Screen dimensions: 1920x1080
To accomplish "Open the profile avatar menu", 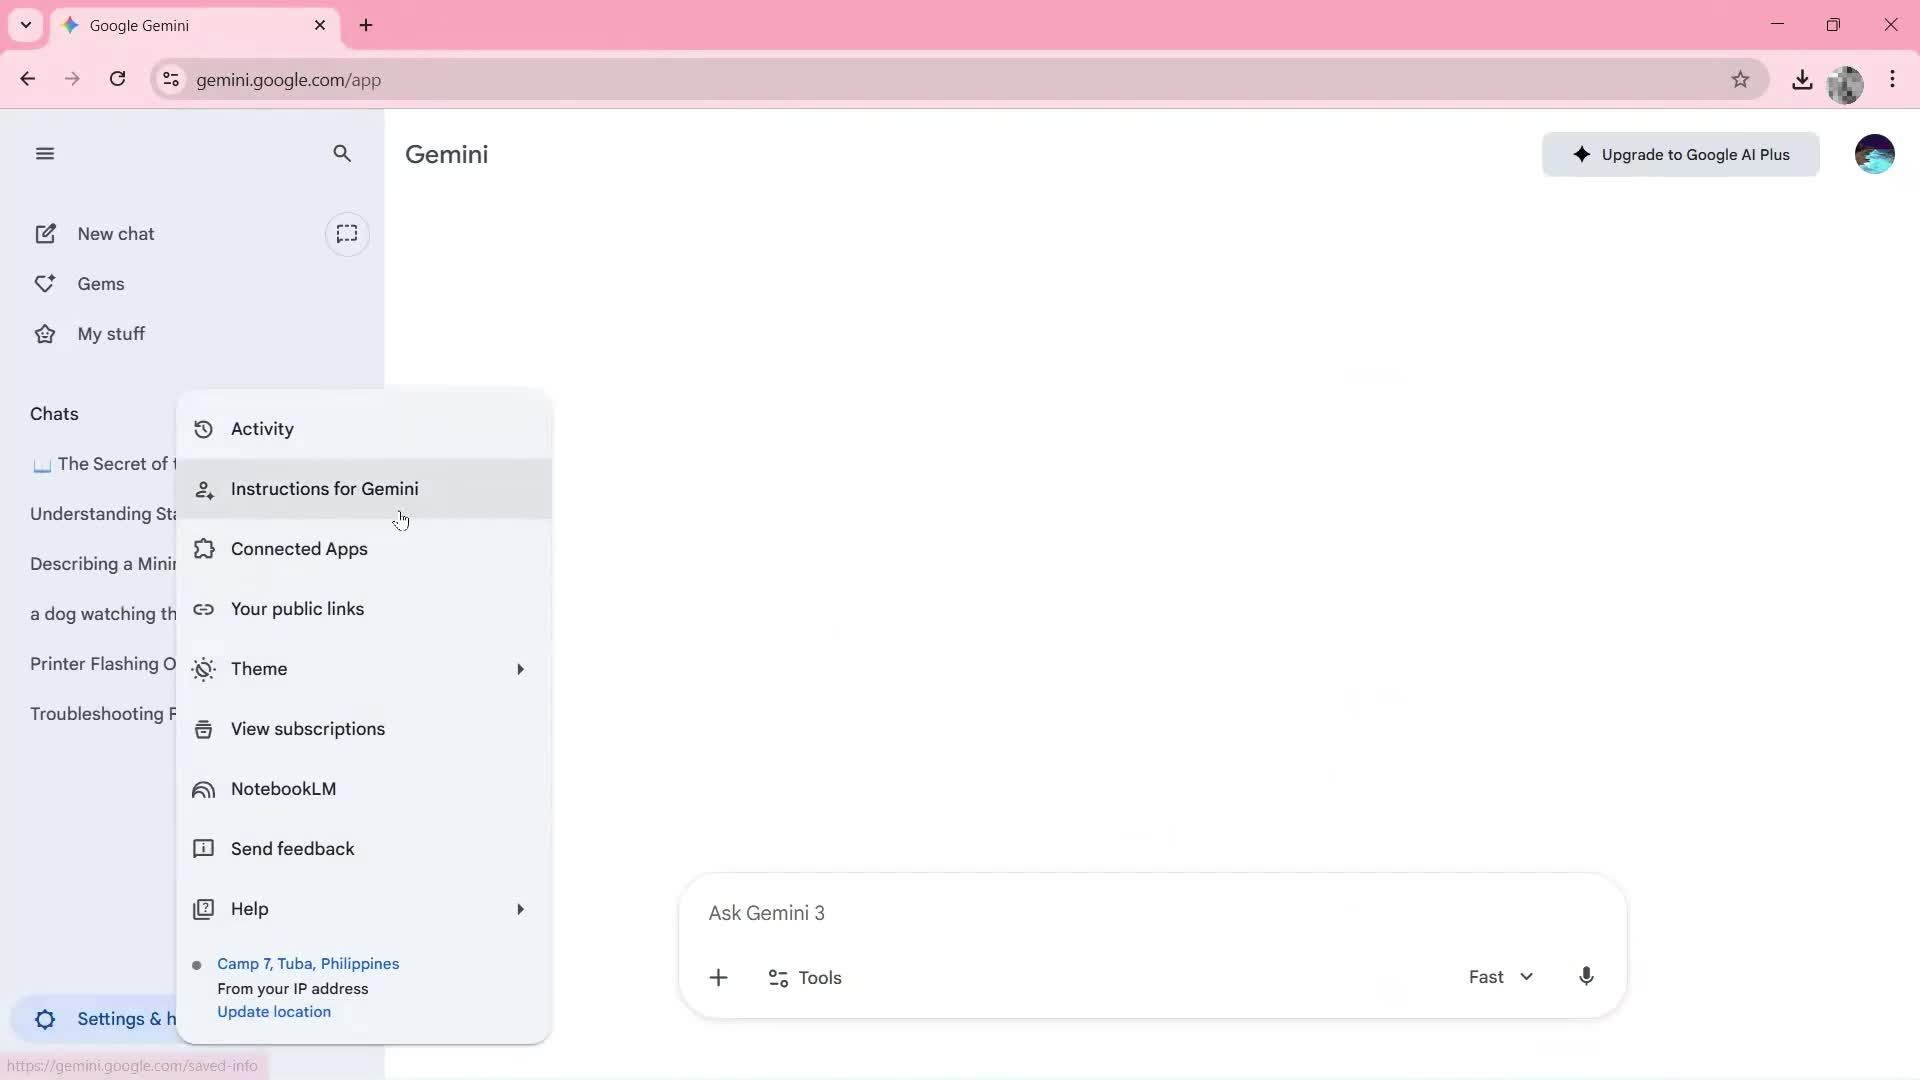I will (1875, 153).
